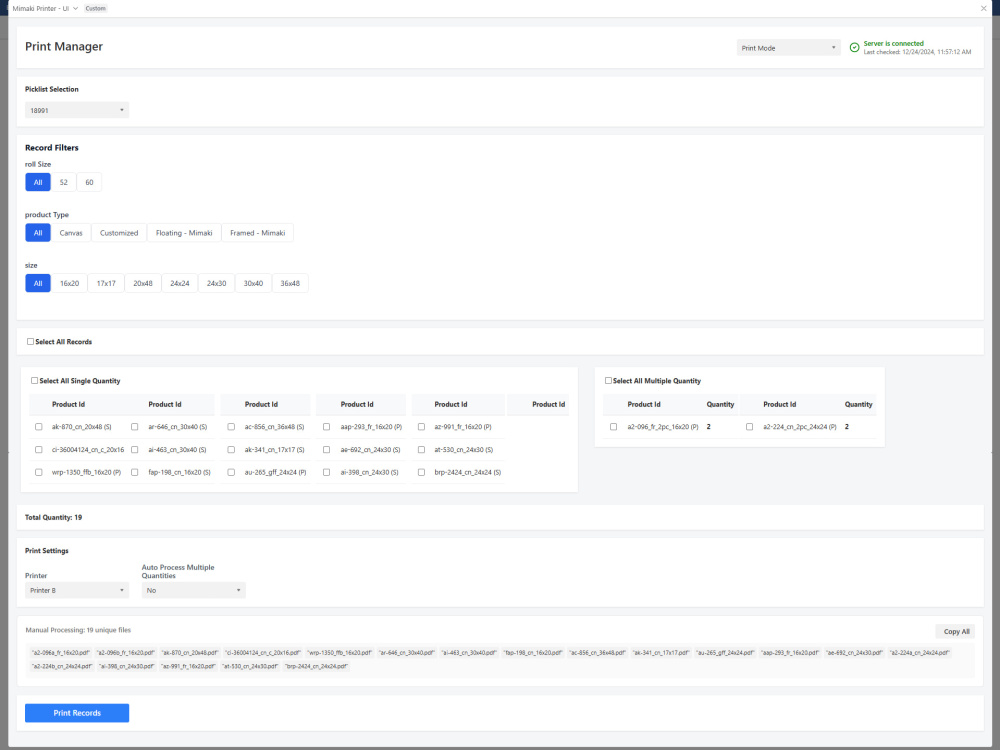1000x750 pixels.
Task: Filter product type by Framed - Mimaki
Action: pyautogui.click(x=258, y=233)
